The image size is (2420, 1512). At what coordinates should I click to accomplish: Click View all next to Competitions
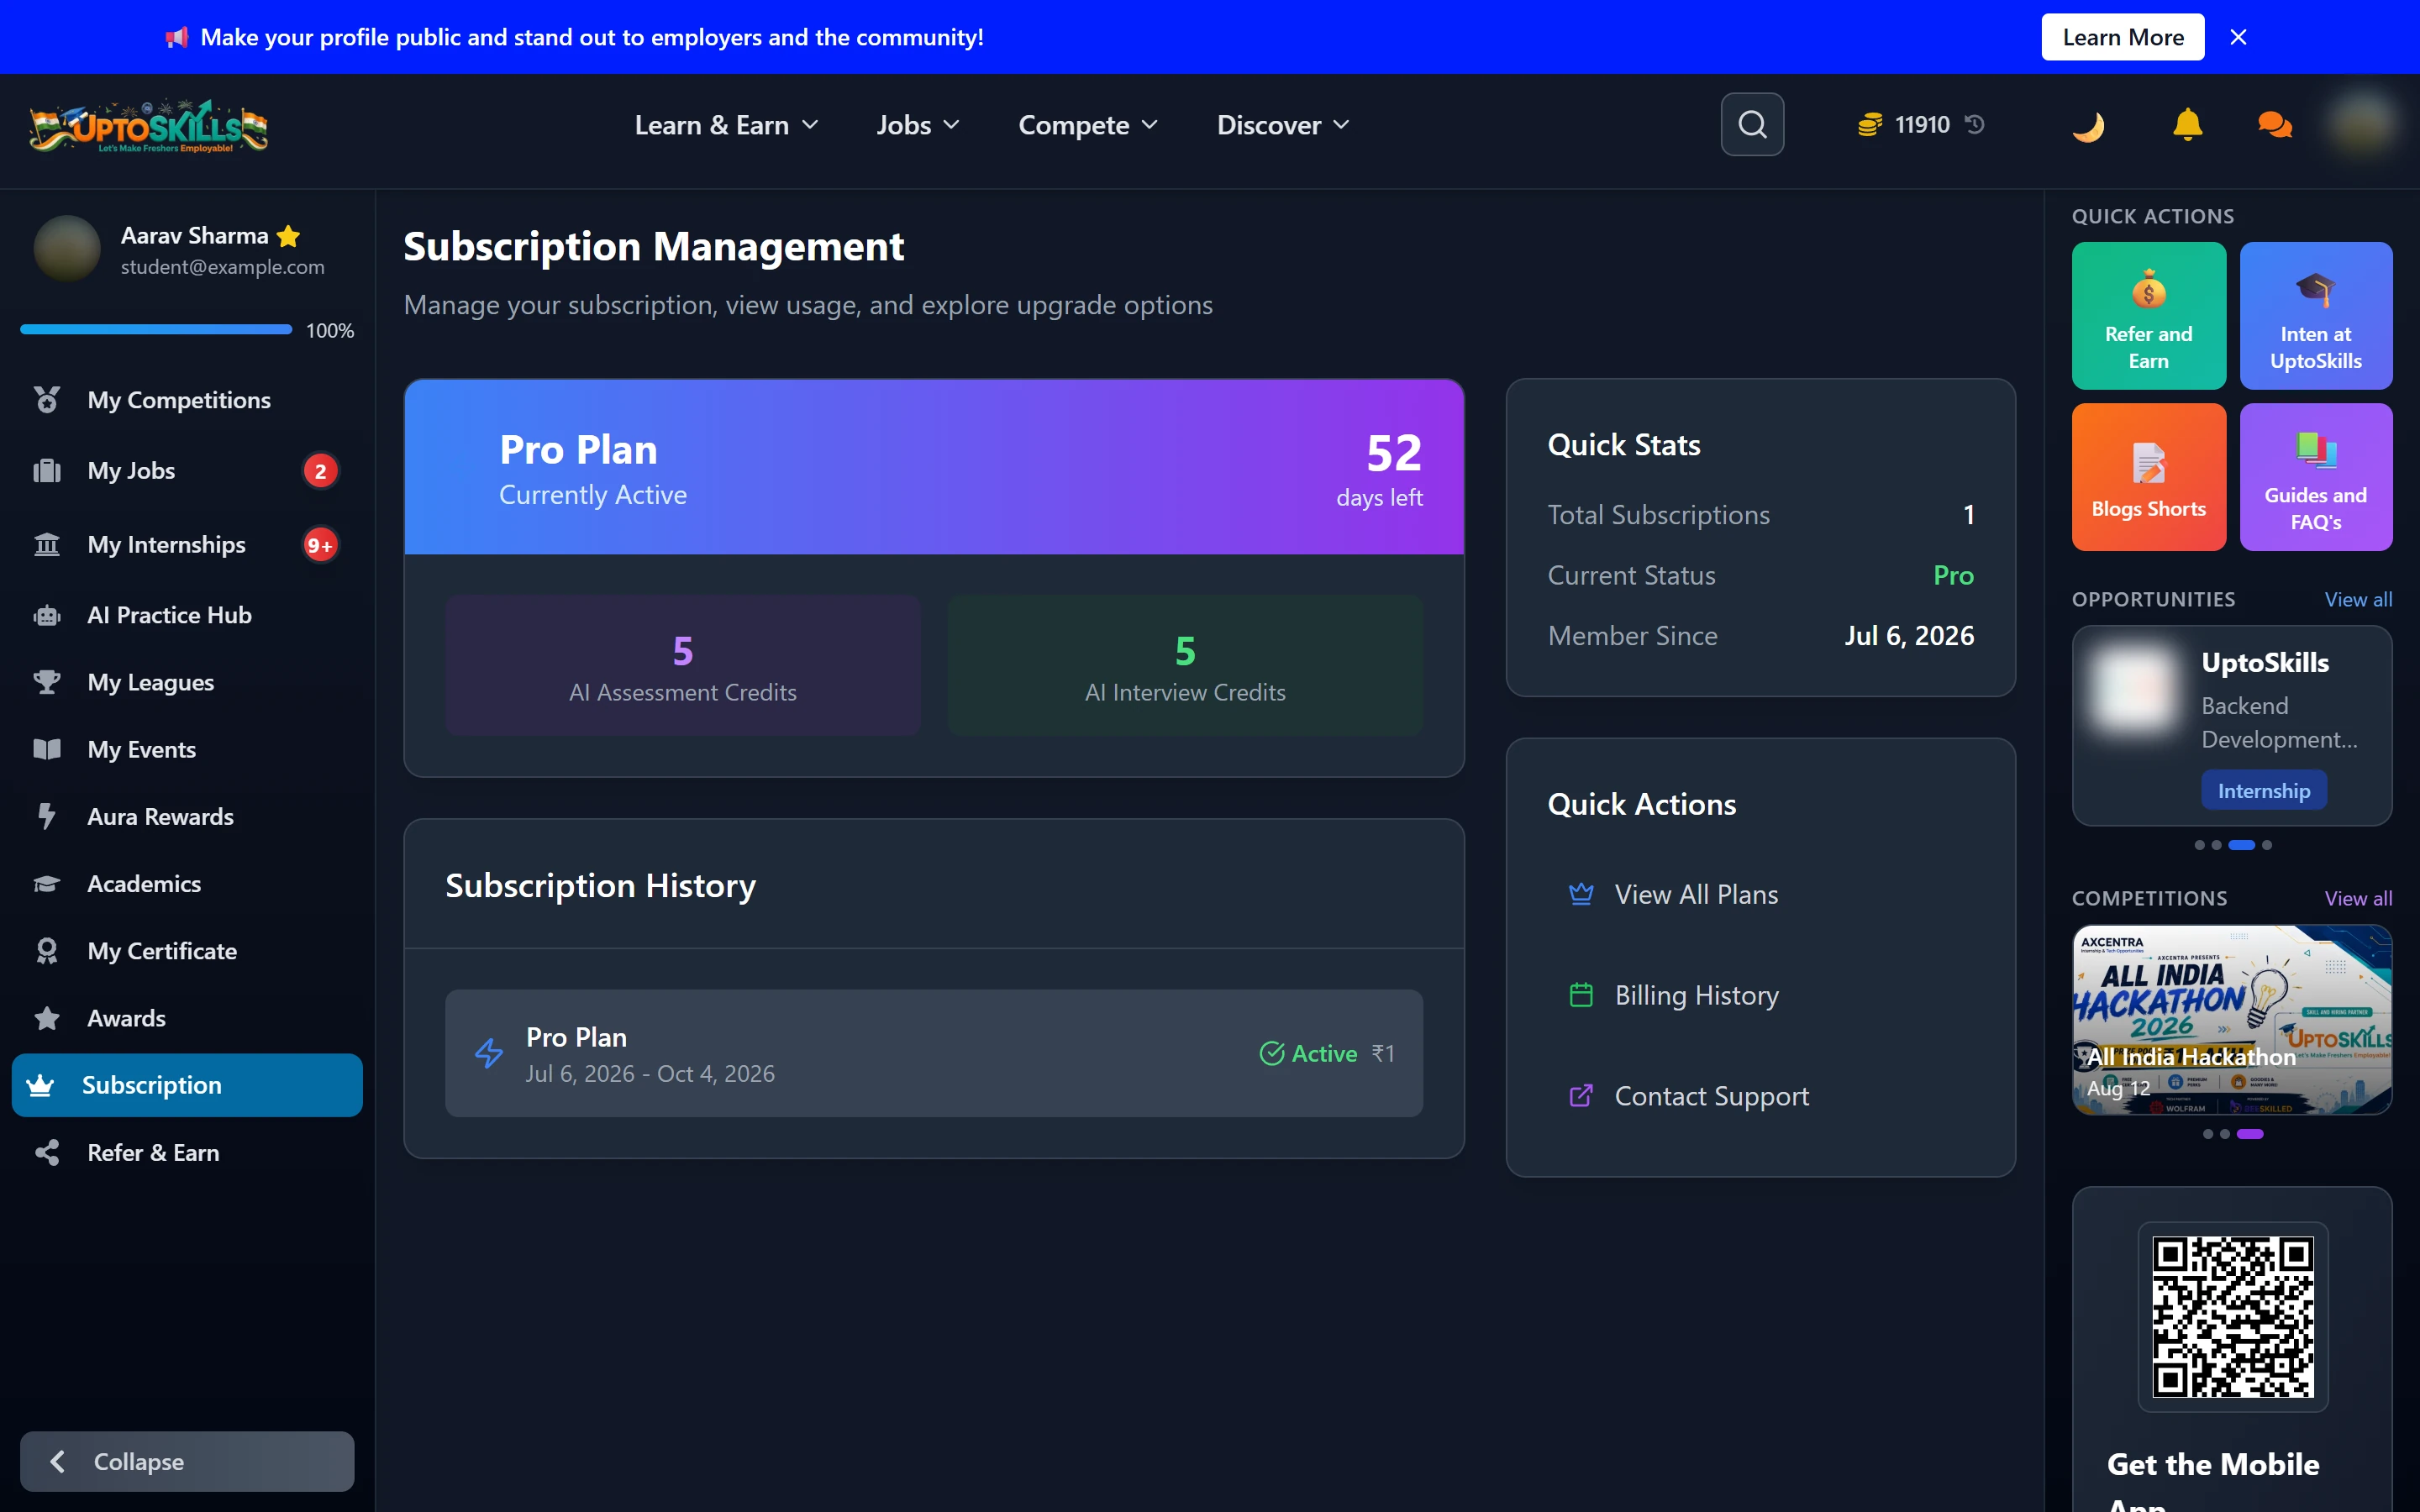pos(2357,898)
